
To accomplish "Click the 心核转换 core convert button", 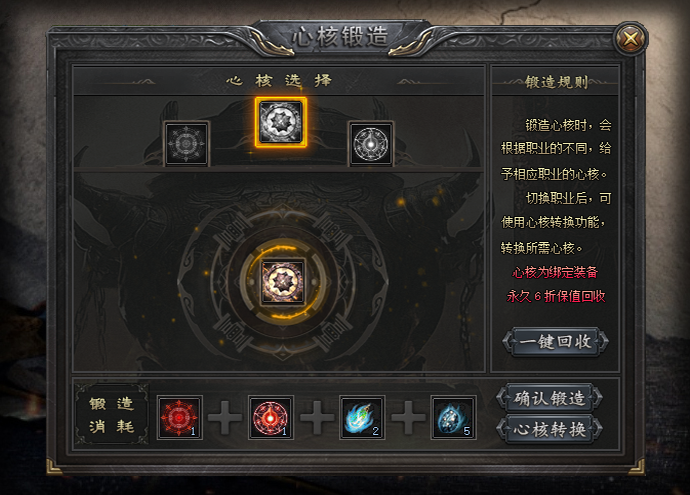I will tap(549, 429).
